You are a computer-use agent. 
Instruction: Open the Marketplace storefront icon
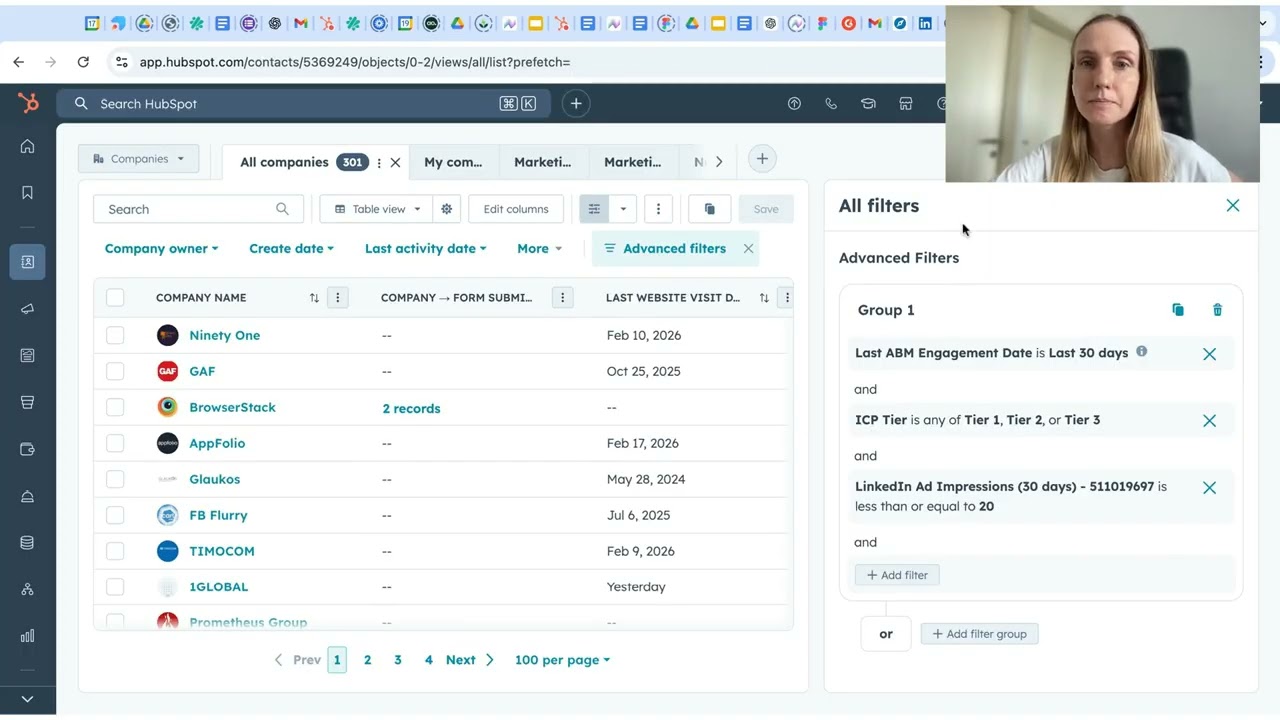click(906, 103)
